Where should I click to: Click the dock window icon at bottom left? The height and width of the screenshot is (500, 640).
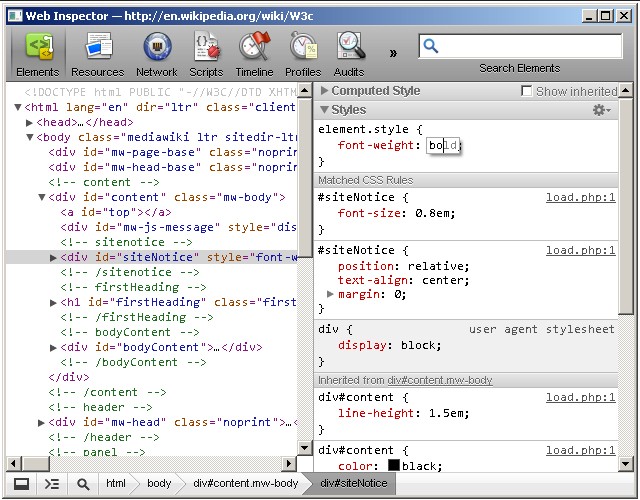coord(21,484)
